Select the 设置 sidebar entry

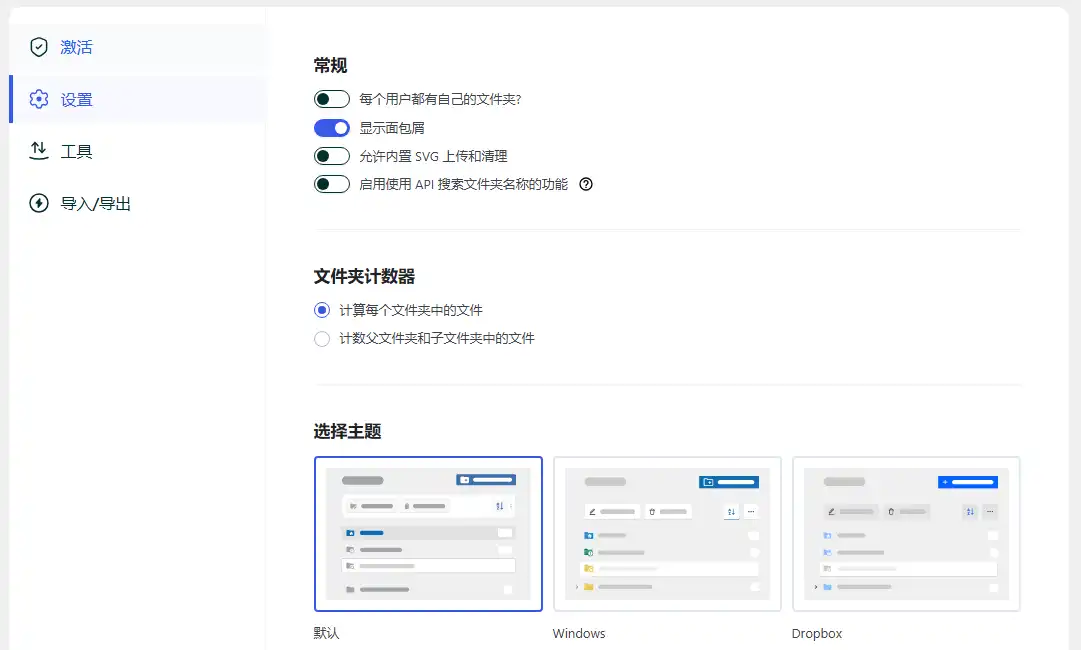77,99
